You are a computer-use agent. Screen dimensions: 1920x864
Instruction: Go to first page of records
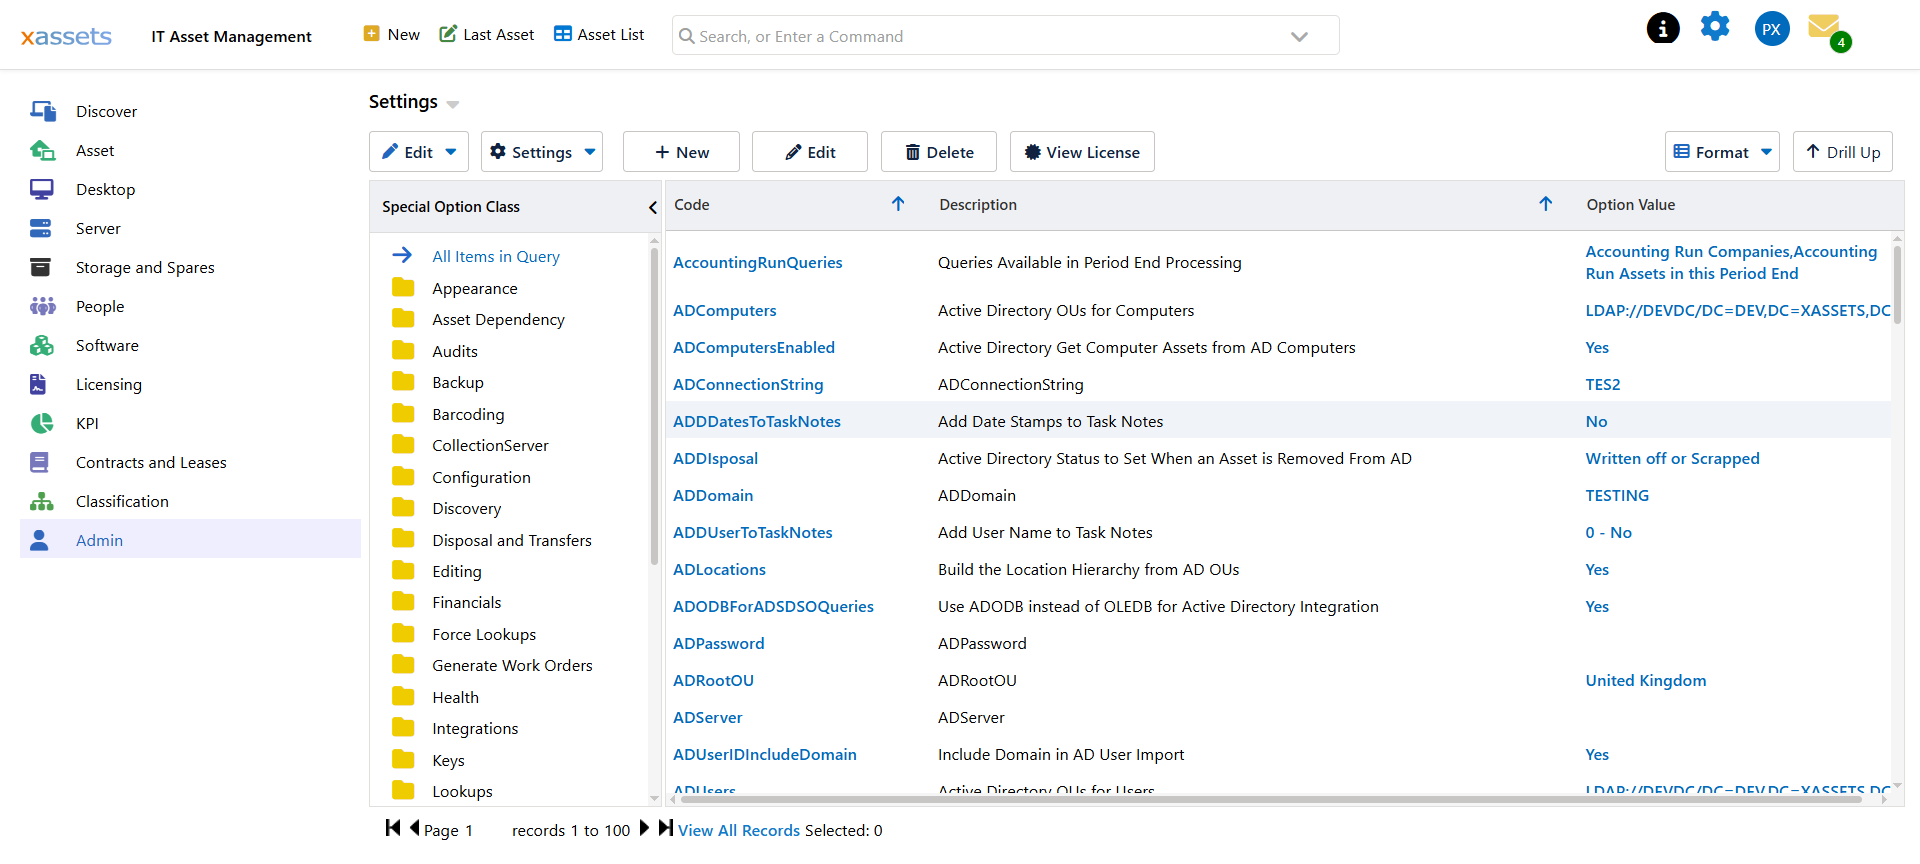pos(393,828)
